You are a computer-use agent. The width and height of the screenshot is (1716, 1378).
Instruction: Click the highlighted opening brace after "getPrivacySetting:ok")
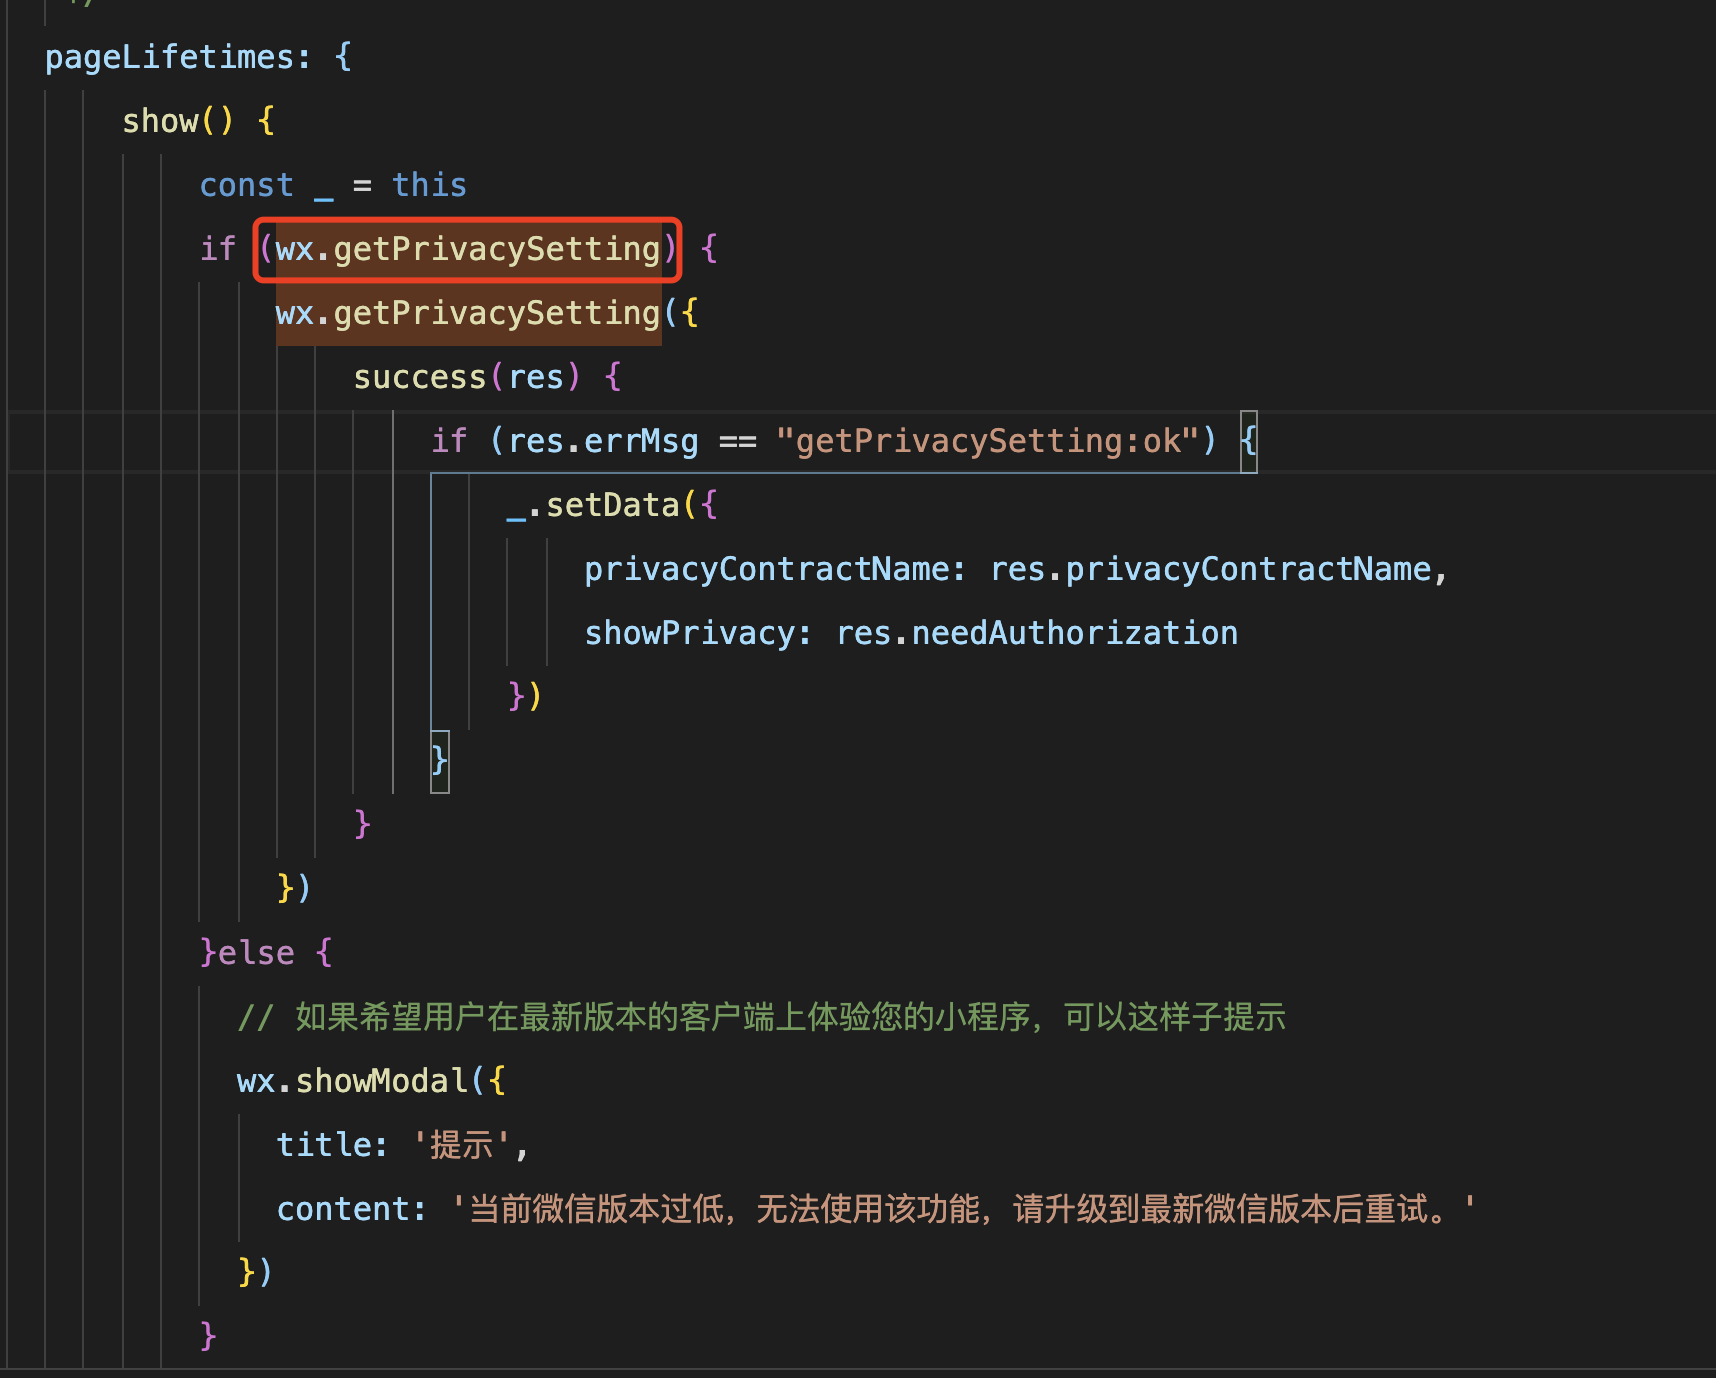1248,441
